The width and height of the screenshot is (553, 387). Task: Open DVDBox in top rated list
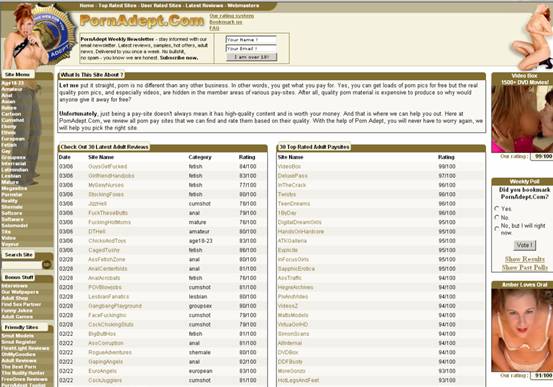[288, 352]
